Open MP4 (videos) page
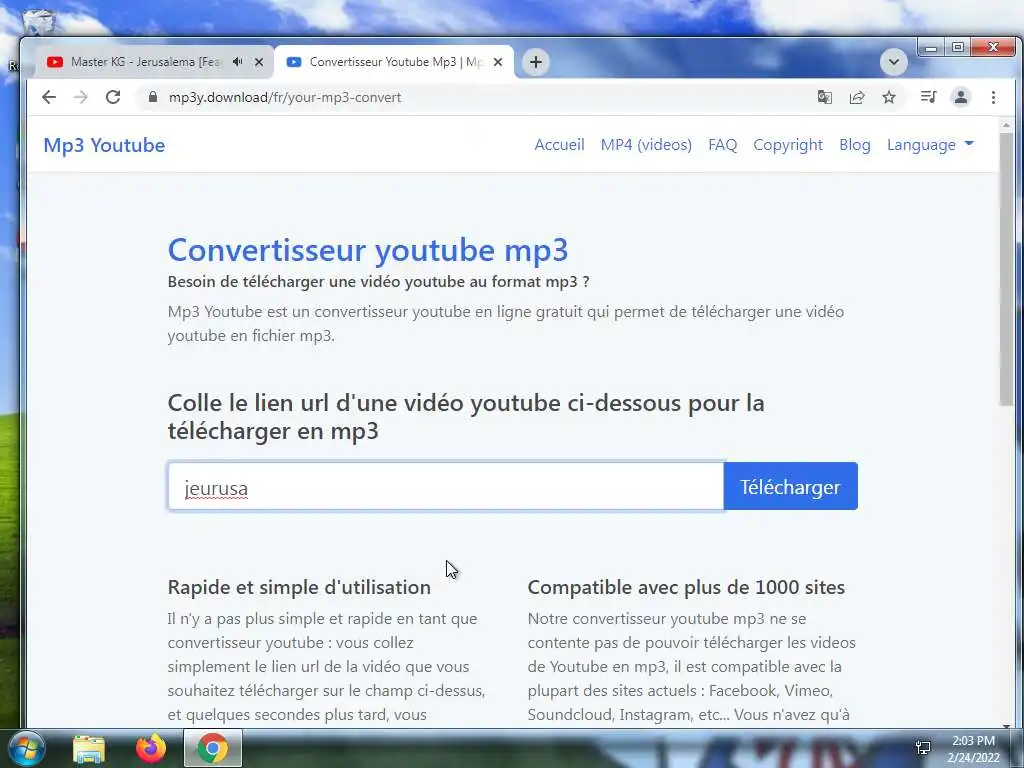The image size is (1024, 768). point(646,144)
